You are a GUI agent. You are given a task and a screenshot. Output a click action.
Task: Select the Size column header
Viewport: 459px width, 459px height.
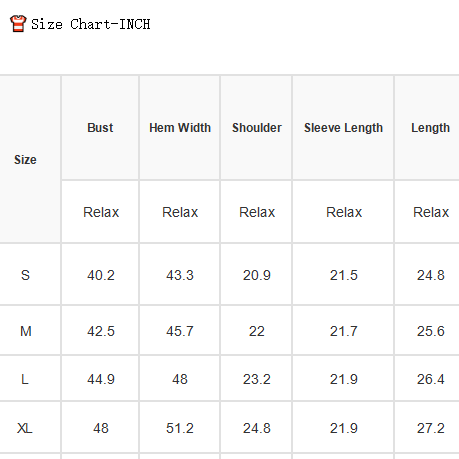(25, 160)
